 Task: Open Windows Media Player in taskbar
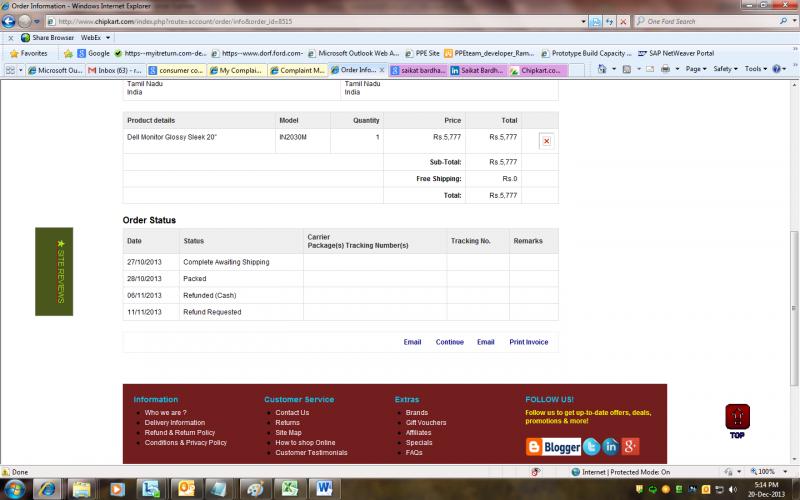point(116,489)
